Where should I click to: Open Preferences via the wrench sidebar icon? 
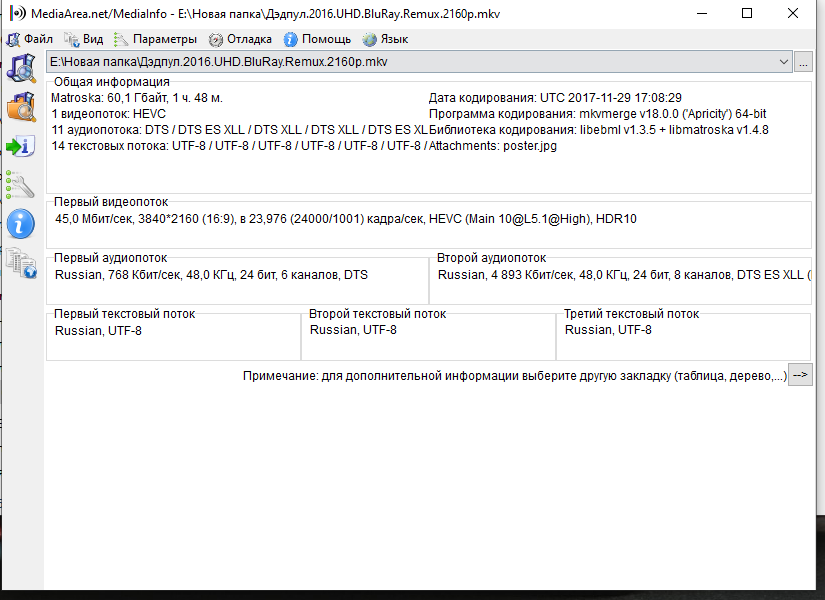21,184
